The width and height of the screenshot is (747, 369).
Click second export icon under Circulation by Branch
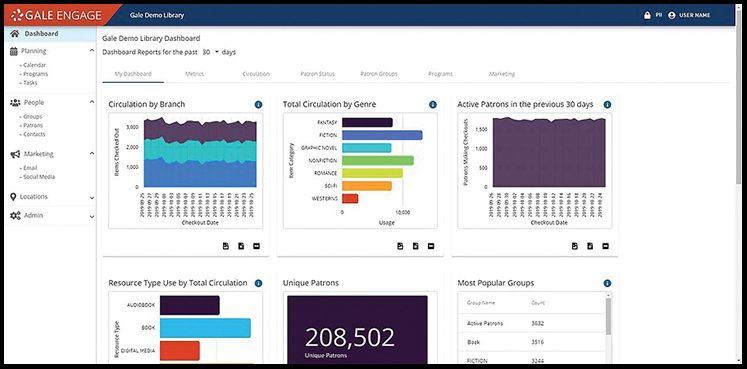[241, 246]
